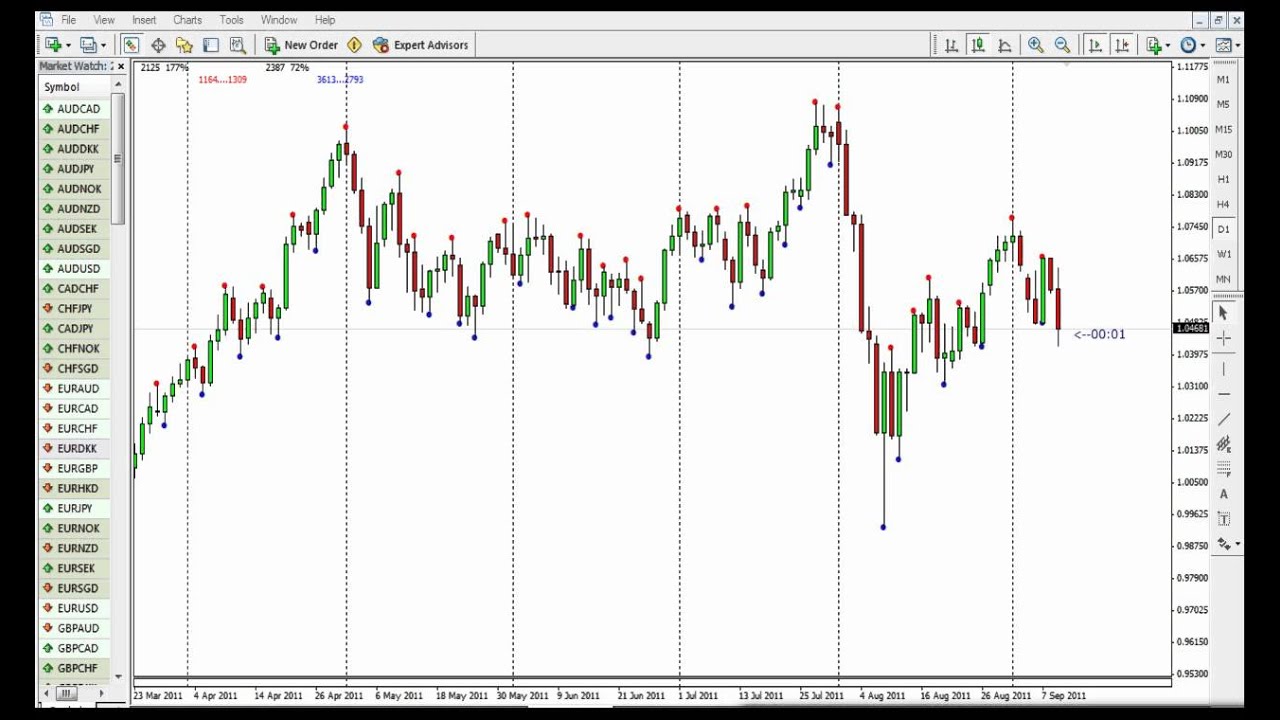The image size is (1280, 720).
Task: Open the File menu
Action: pos(68,20)
